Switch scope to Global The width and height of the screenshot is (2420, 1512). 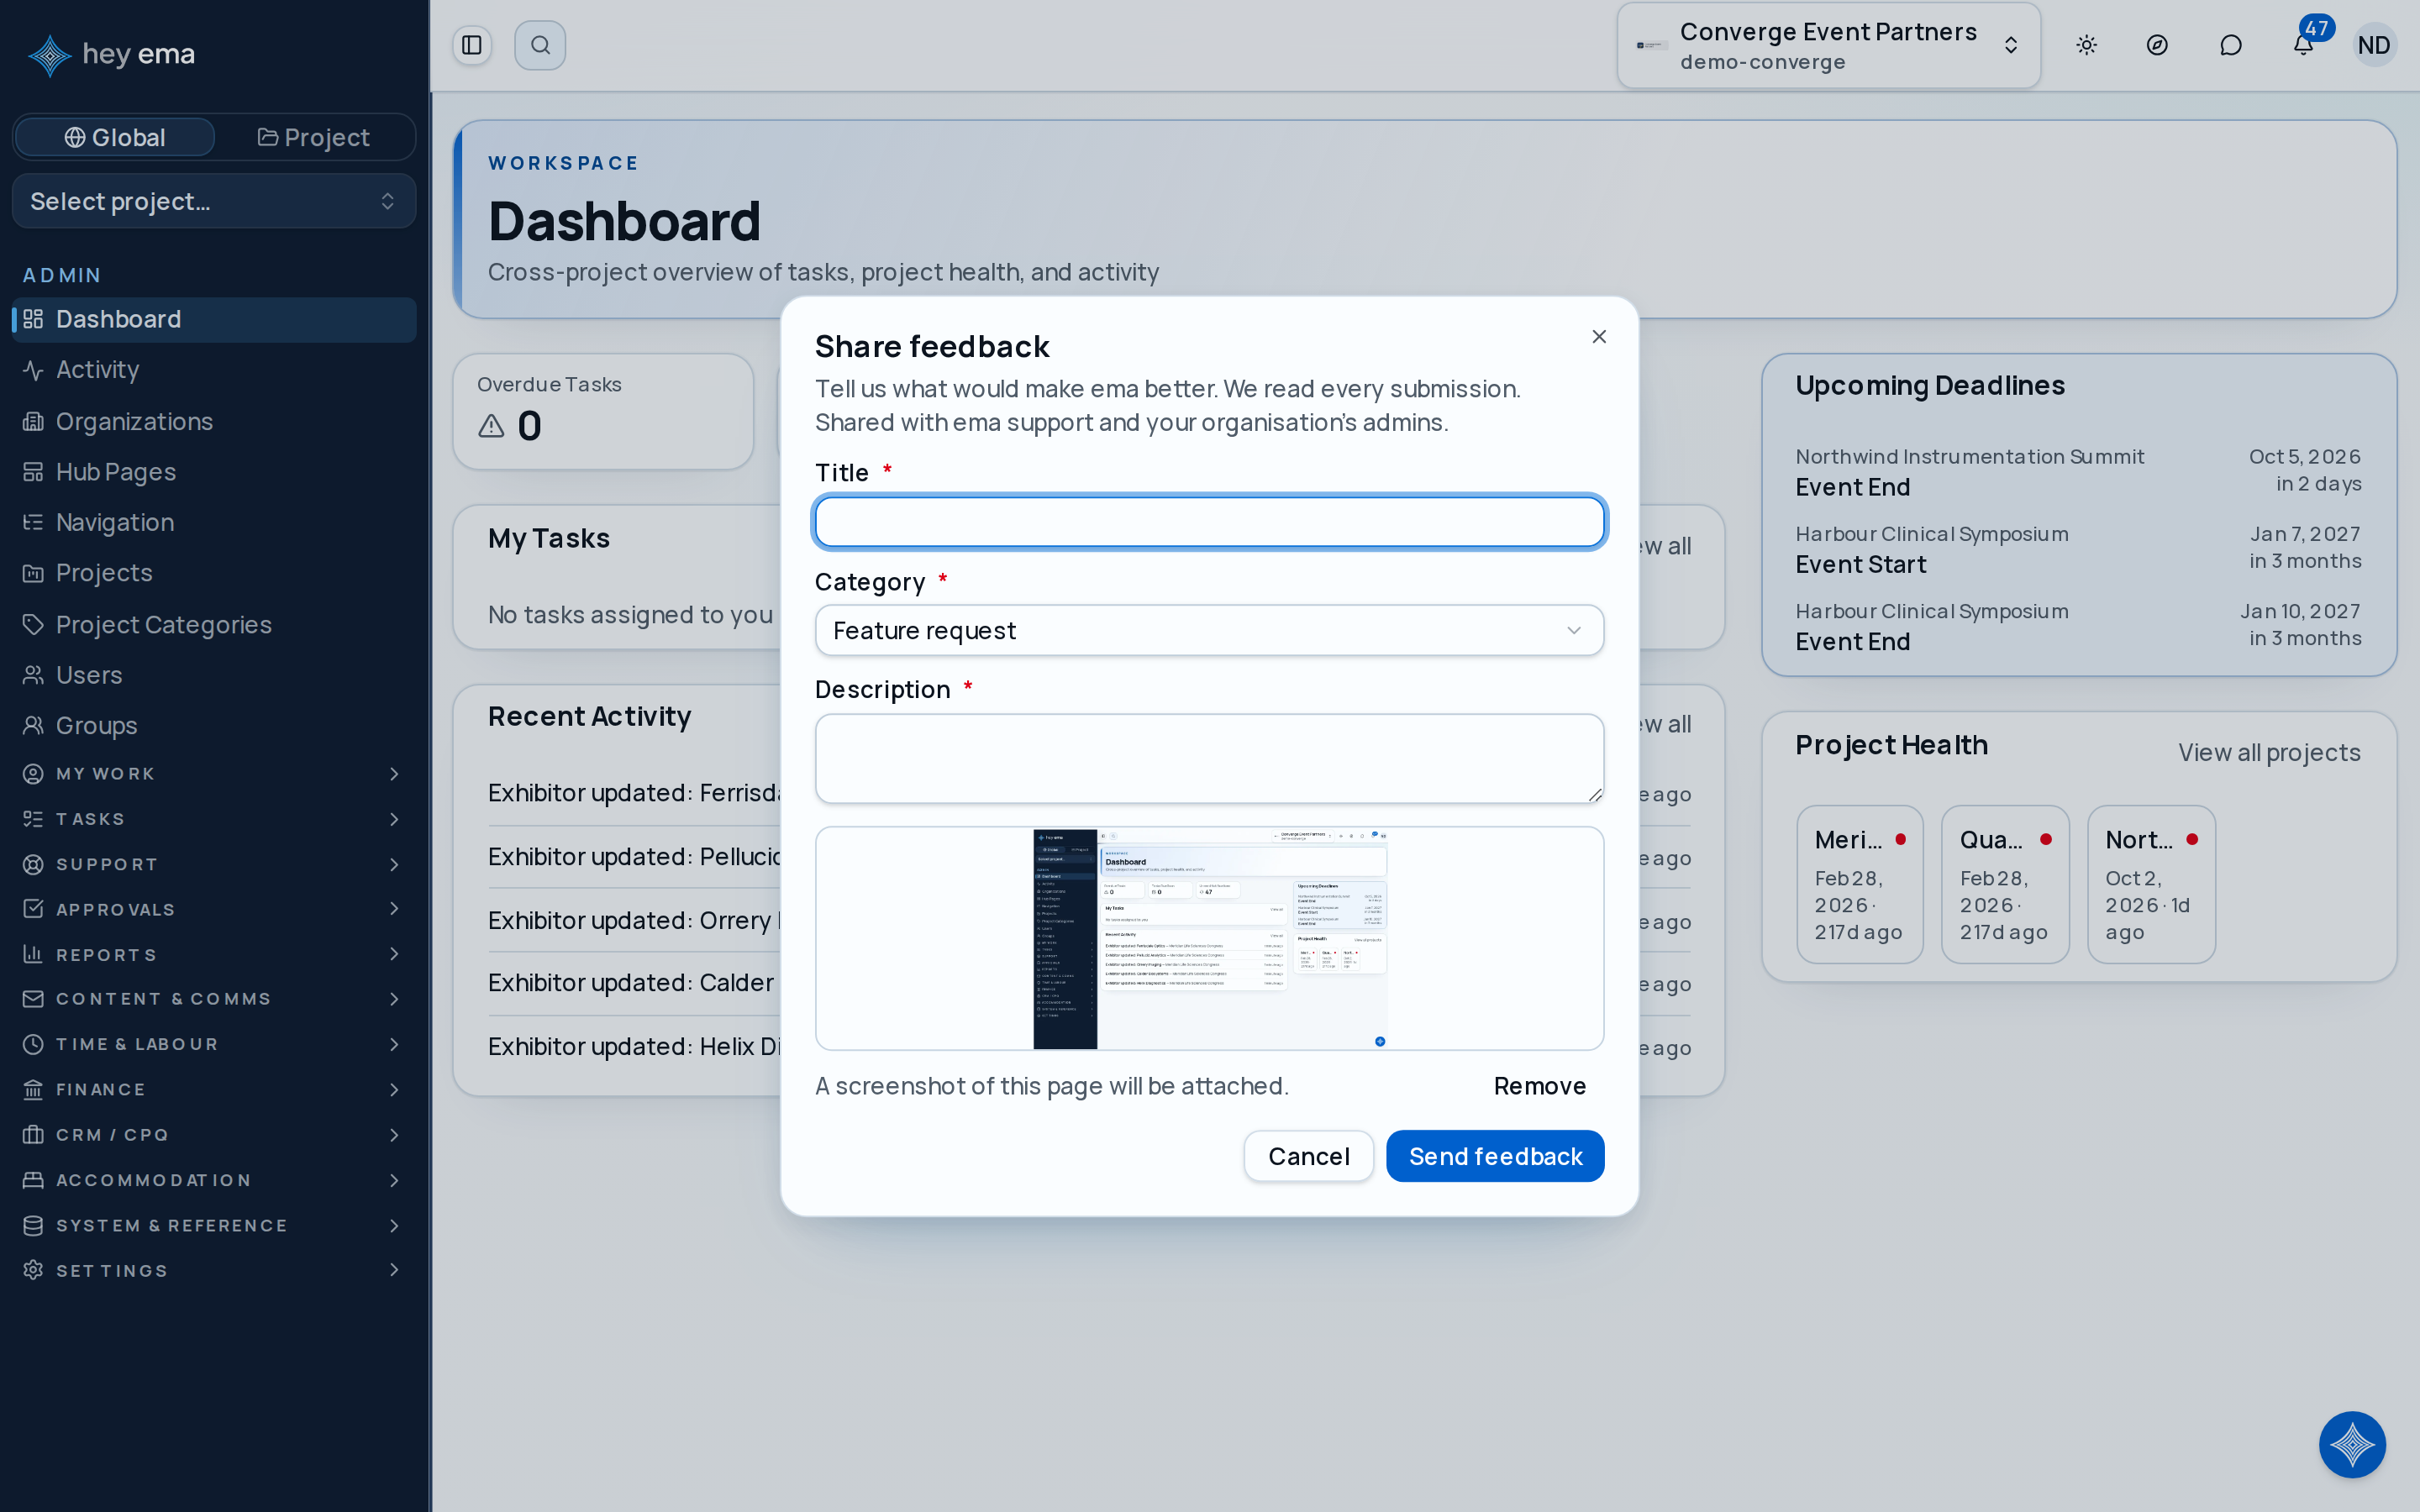[115, 137]
